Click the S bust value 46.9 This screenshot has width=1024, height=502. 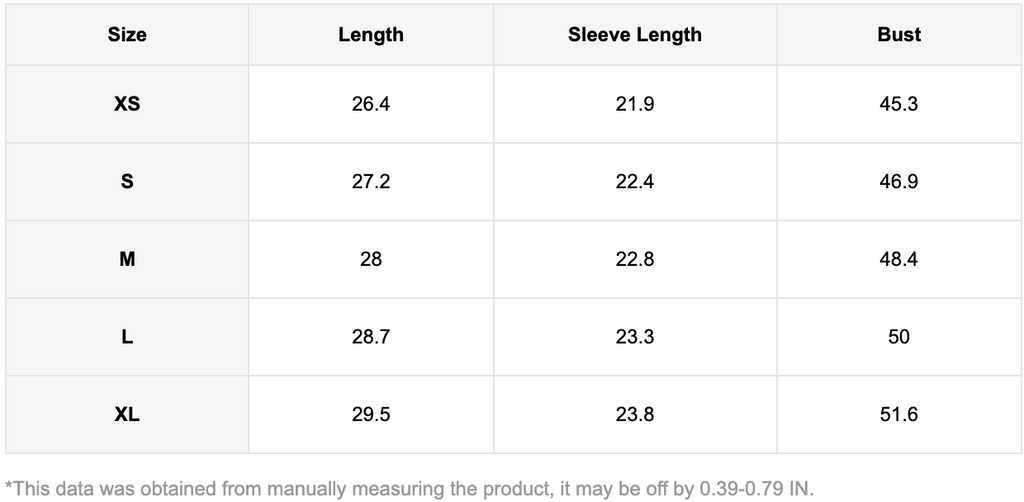(899, 182)
